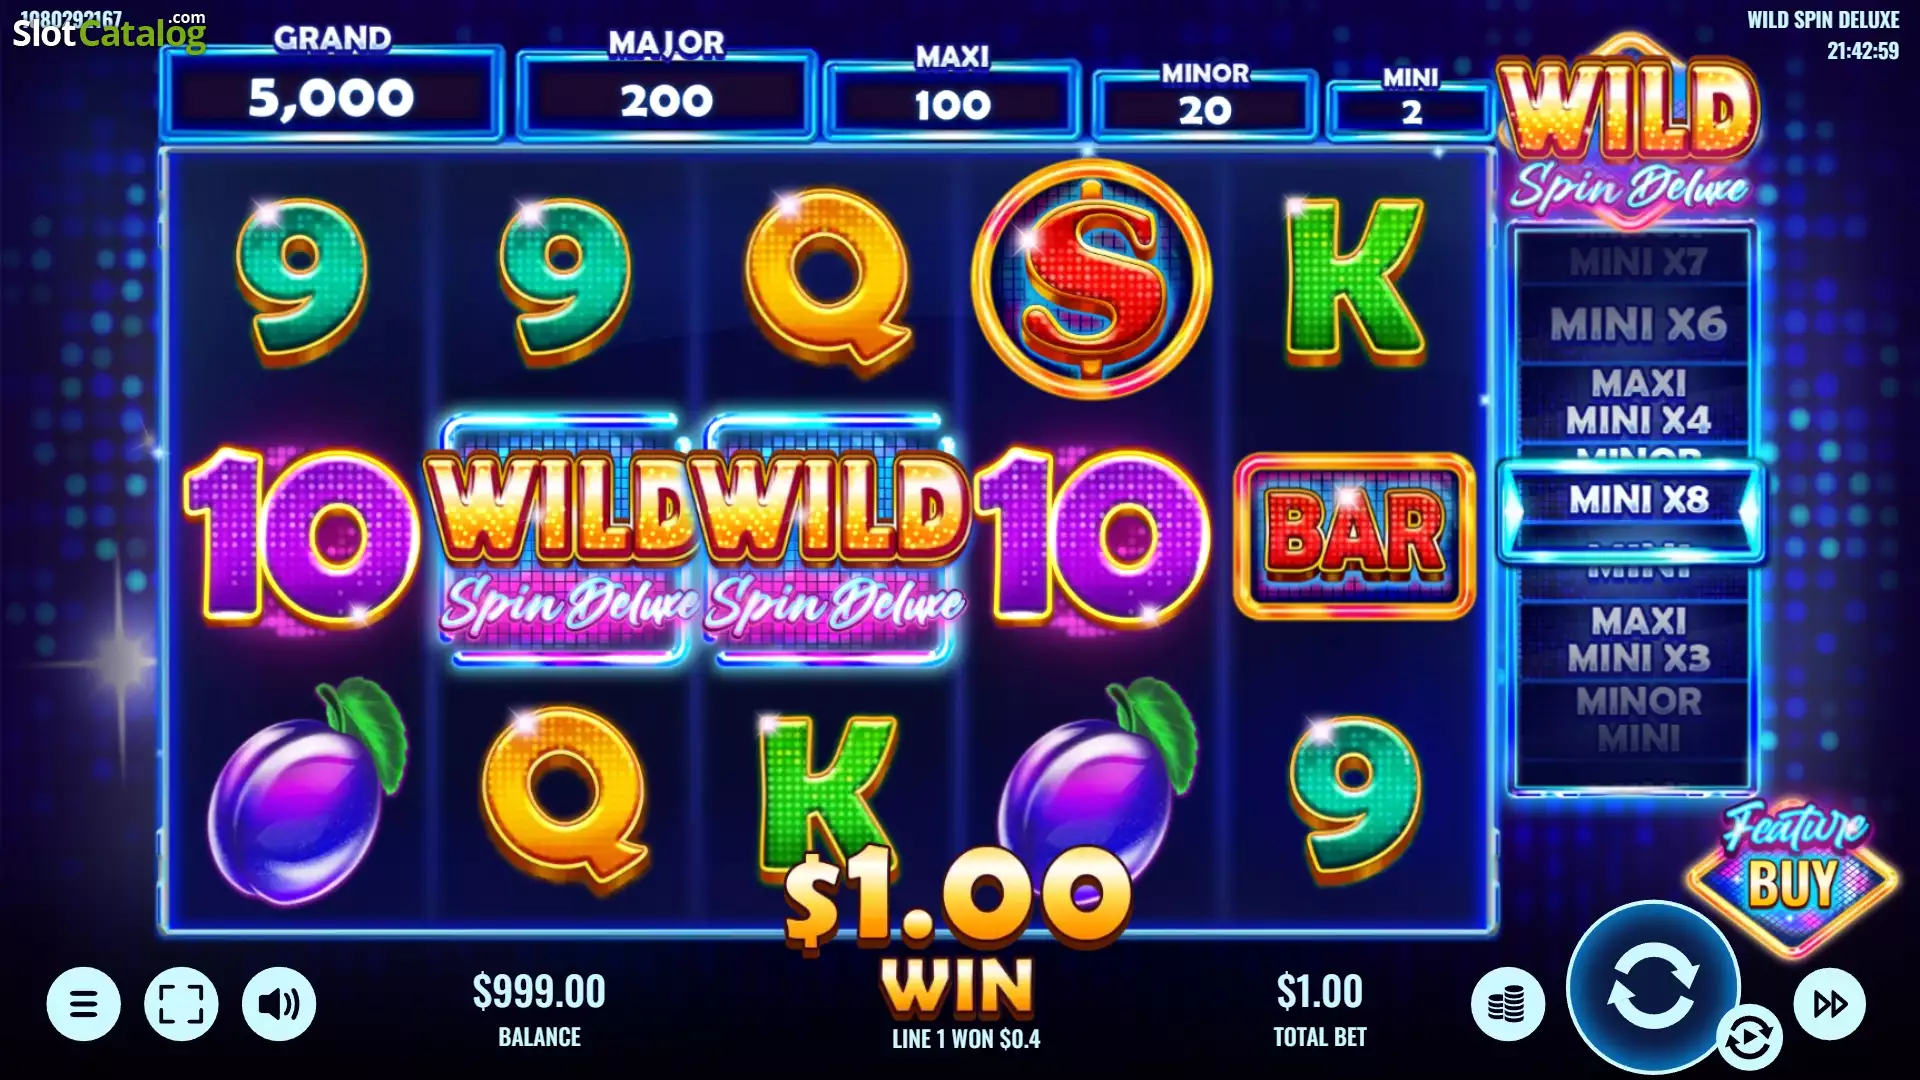Click the first WILD Spin Deluxe symbol
This screenshot has width=1920, height=1080.
coord(565,540)
